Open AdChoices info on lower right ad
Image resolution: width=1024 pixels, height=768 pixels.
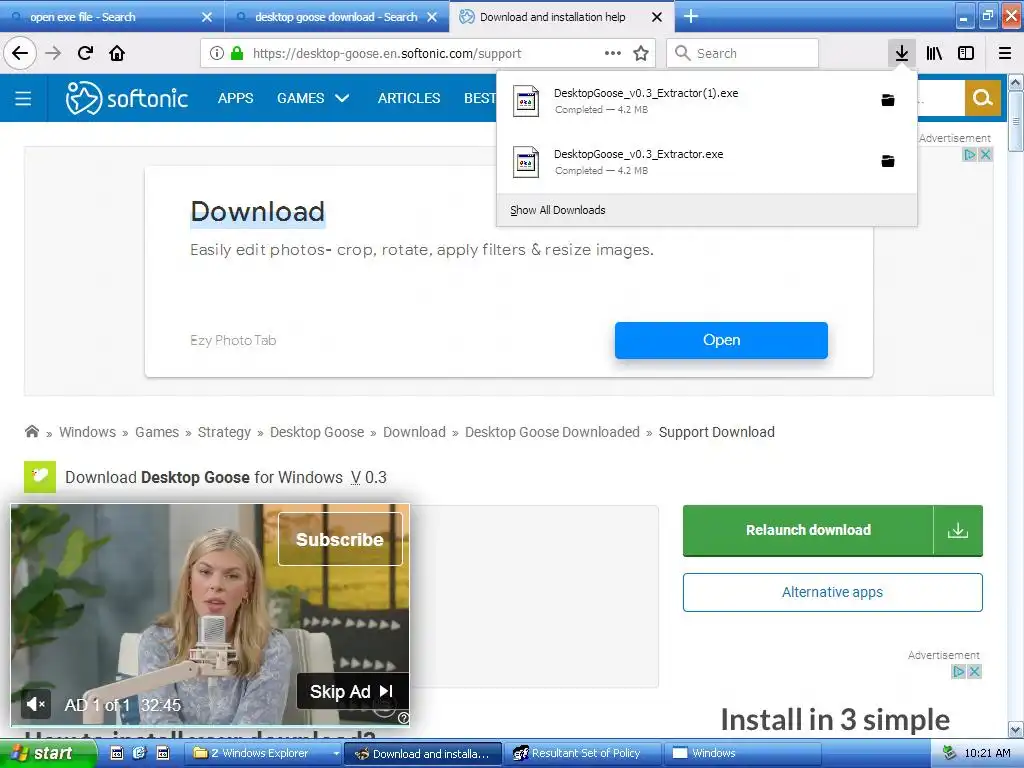point(959,671)
